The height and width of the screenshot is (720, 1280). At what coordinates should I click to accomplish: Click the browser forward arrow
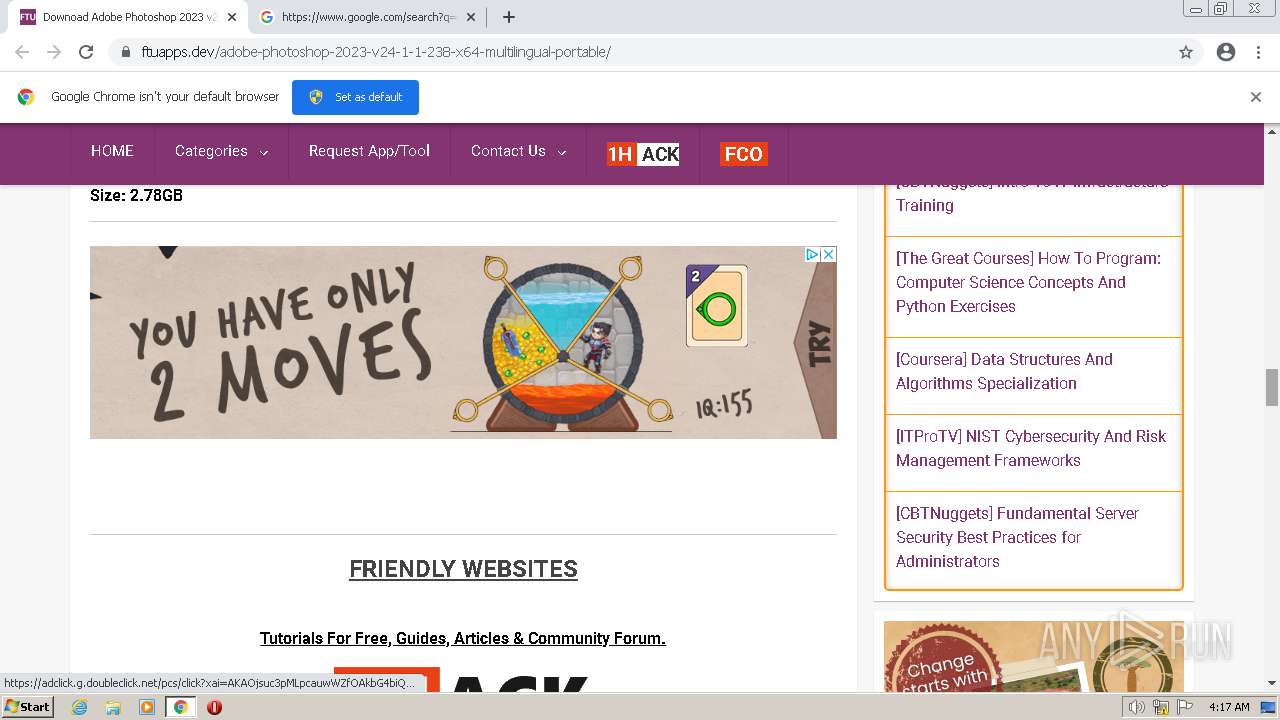(54, 52)
